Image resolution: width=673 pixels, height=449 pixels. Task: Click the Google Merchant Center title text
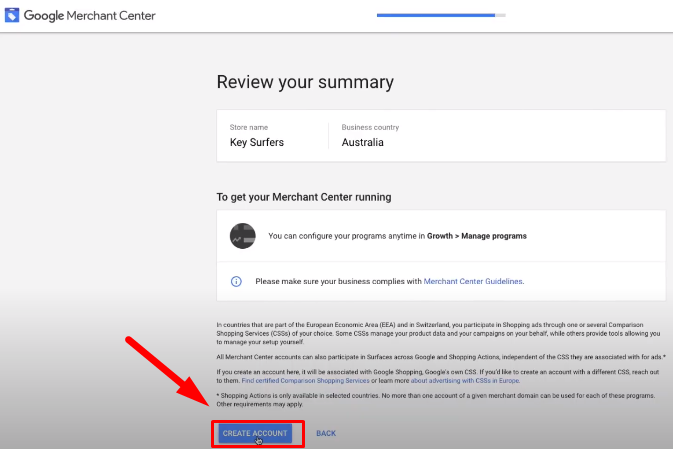point(89,16)
